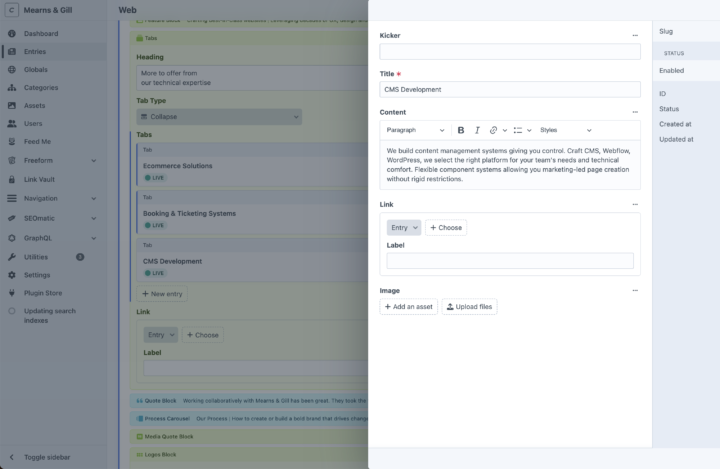
Task: Open the Styles dropdown in editor
Action: 565,130
